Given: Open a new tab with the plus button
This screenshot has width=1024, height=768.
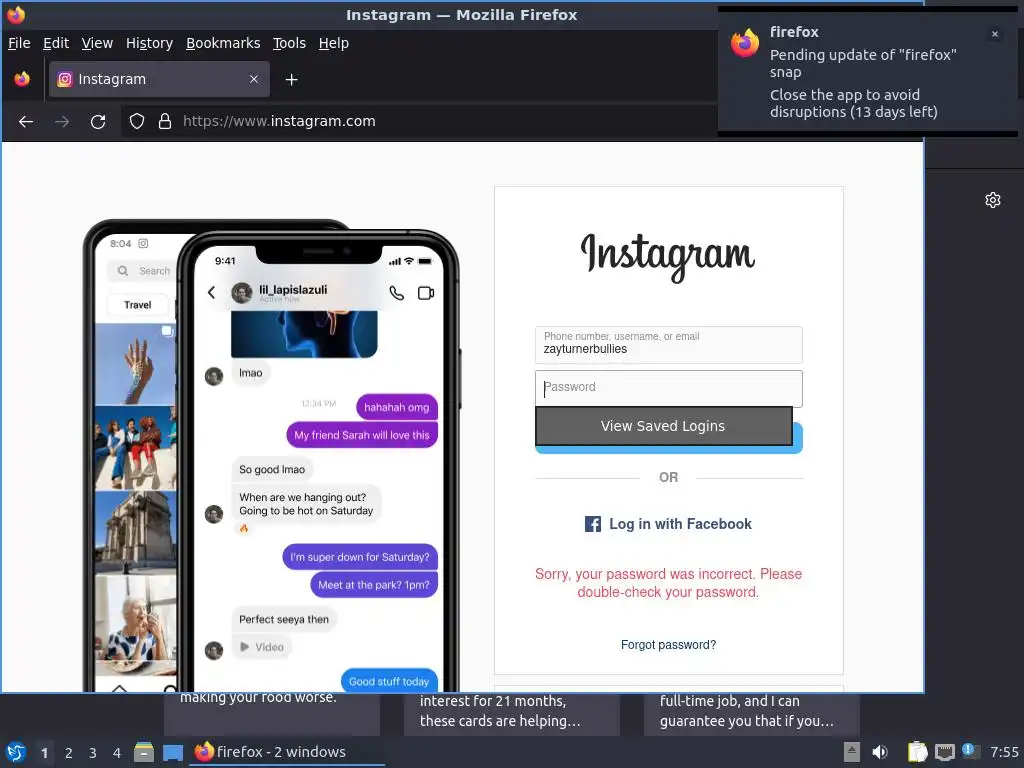Looking at the screenshot, I should (292, 80).
